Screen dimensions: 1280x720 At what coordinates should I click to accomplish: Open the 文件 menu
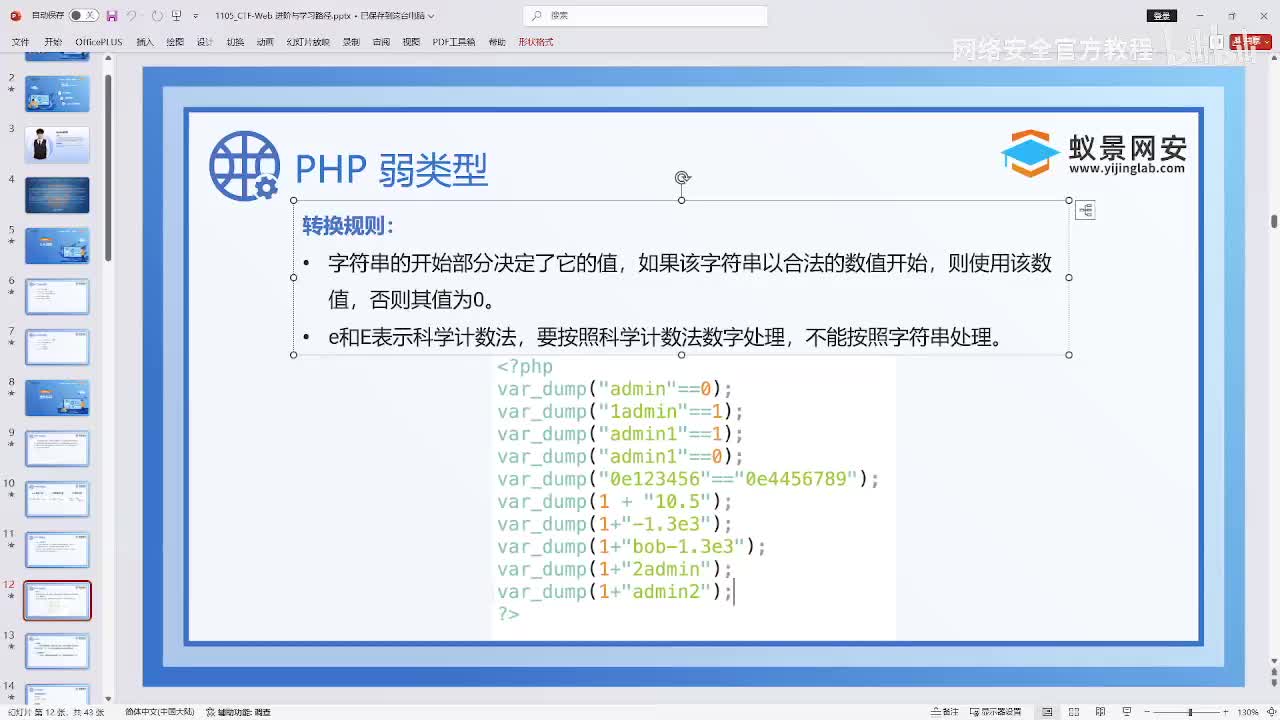(x=20, y=42)
